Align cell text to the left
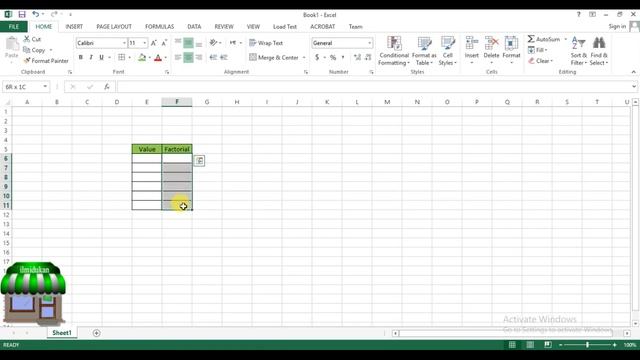Screen dimensions: 640x360 tap(178, 58)
